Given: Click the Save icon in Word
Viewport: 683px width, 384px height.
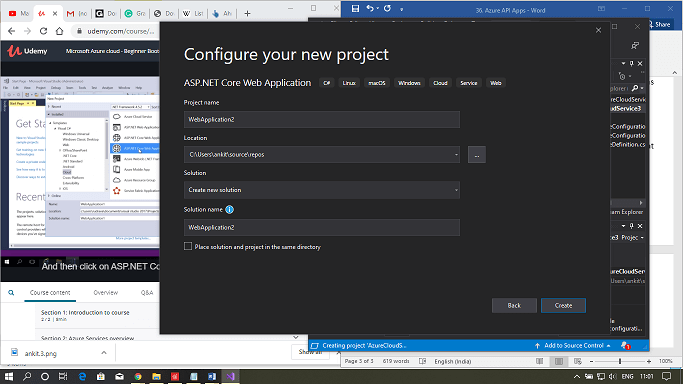Looking at the screenshot, I should [x=355, y=8].
